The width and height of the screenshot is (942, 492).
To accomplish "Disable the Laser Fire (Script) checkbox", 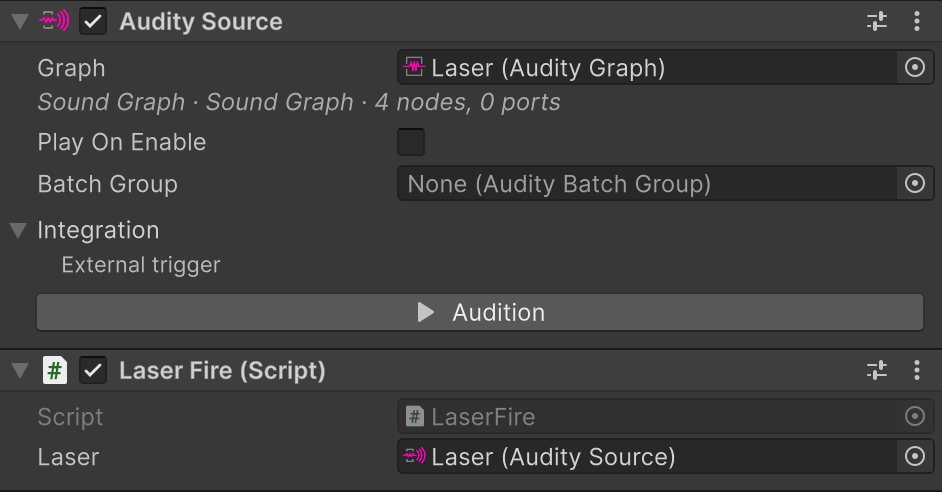I will click(x=93, y=371).
